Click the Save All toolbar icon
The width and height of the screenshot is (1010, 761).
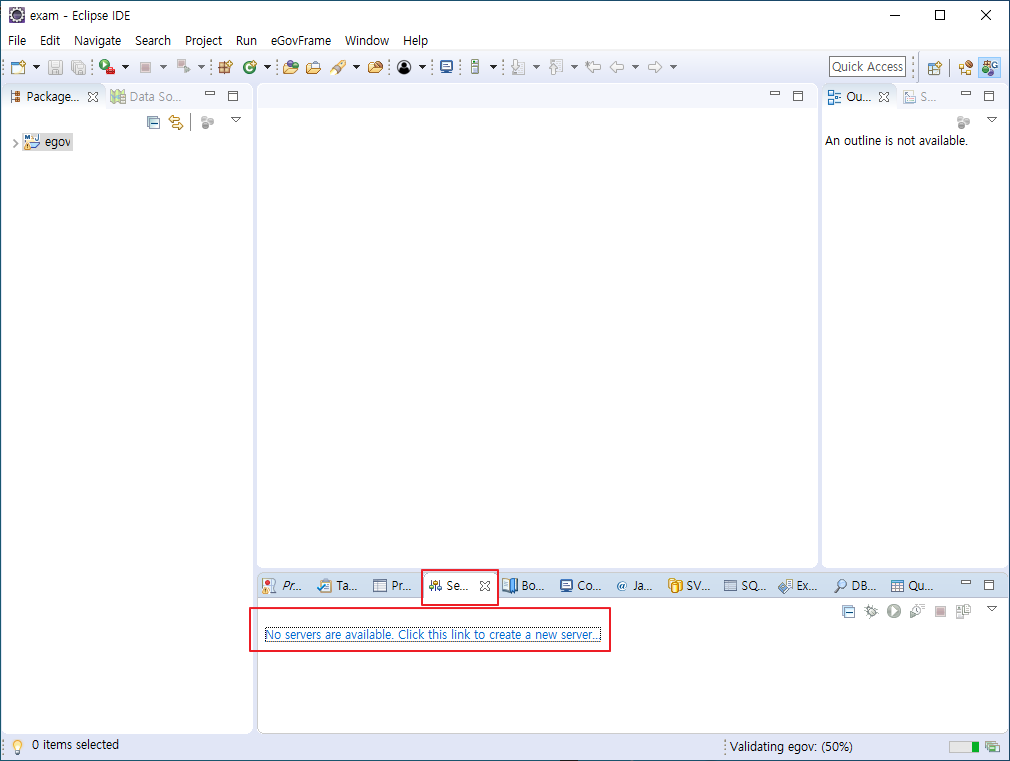78,67
